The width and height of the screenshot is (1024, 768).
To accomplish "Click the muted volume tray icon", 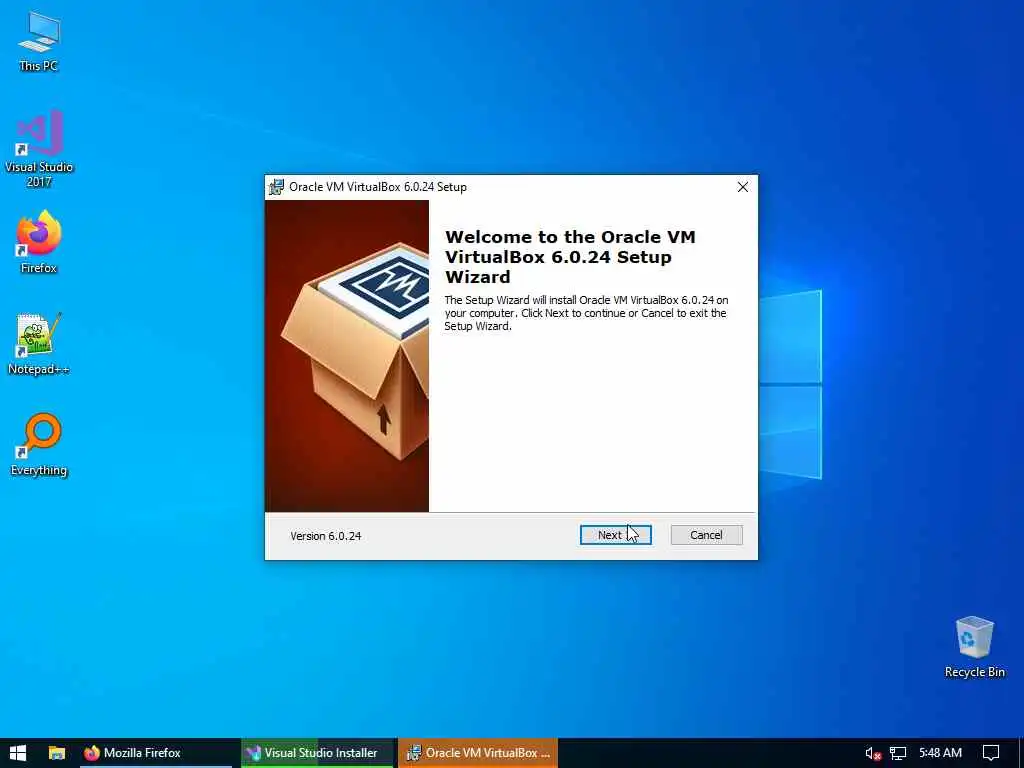I will [x=873, y=754].
